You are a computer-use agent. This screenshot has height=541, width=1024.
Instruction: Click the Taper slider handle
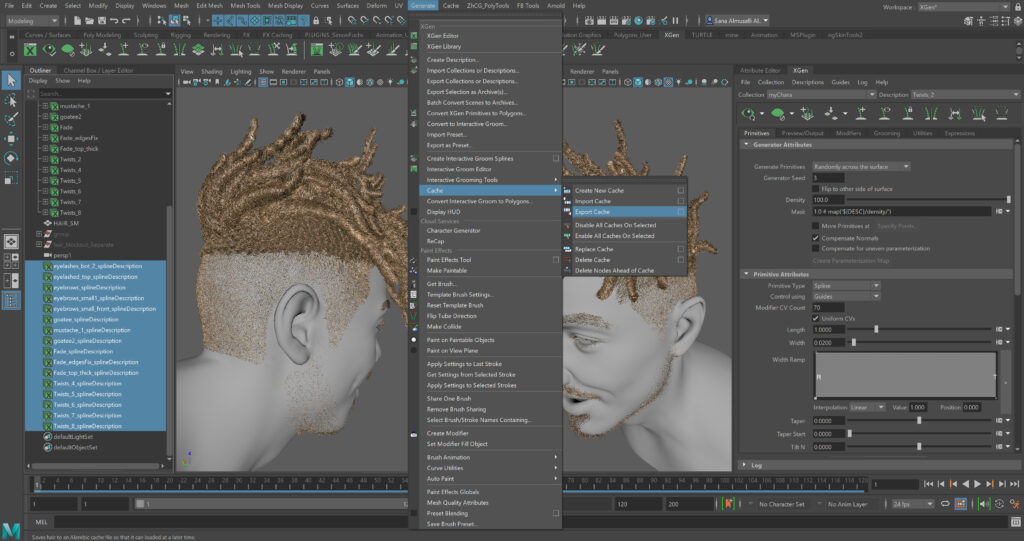click(919, 421)
